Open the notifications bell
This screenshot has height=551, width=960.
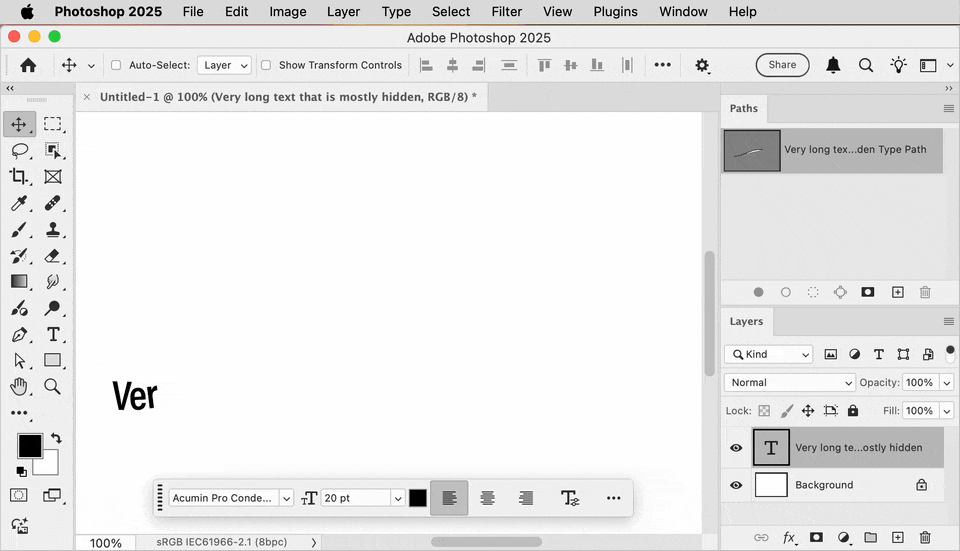click(x=833, y=65)
